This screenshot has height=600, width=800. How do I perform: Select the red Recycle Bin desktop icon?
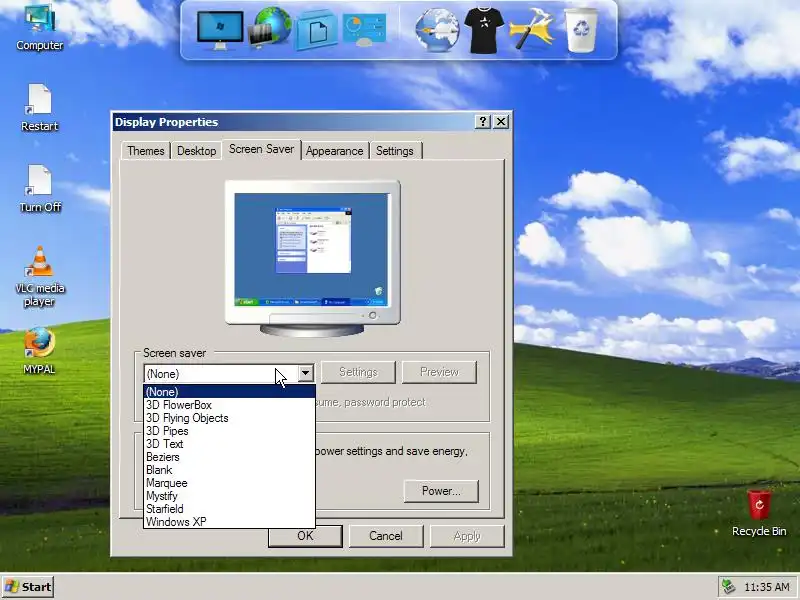[x=759, y=513]
